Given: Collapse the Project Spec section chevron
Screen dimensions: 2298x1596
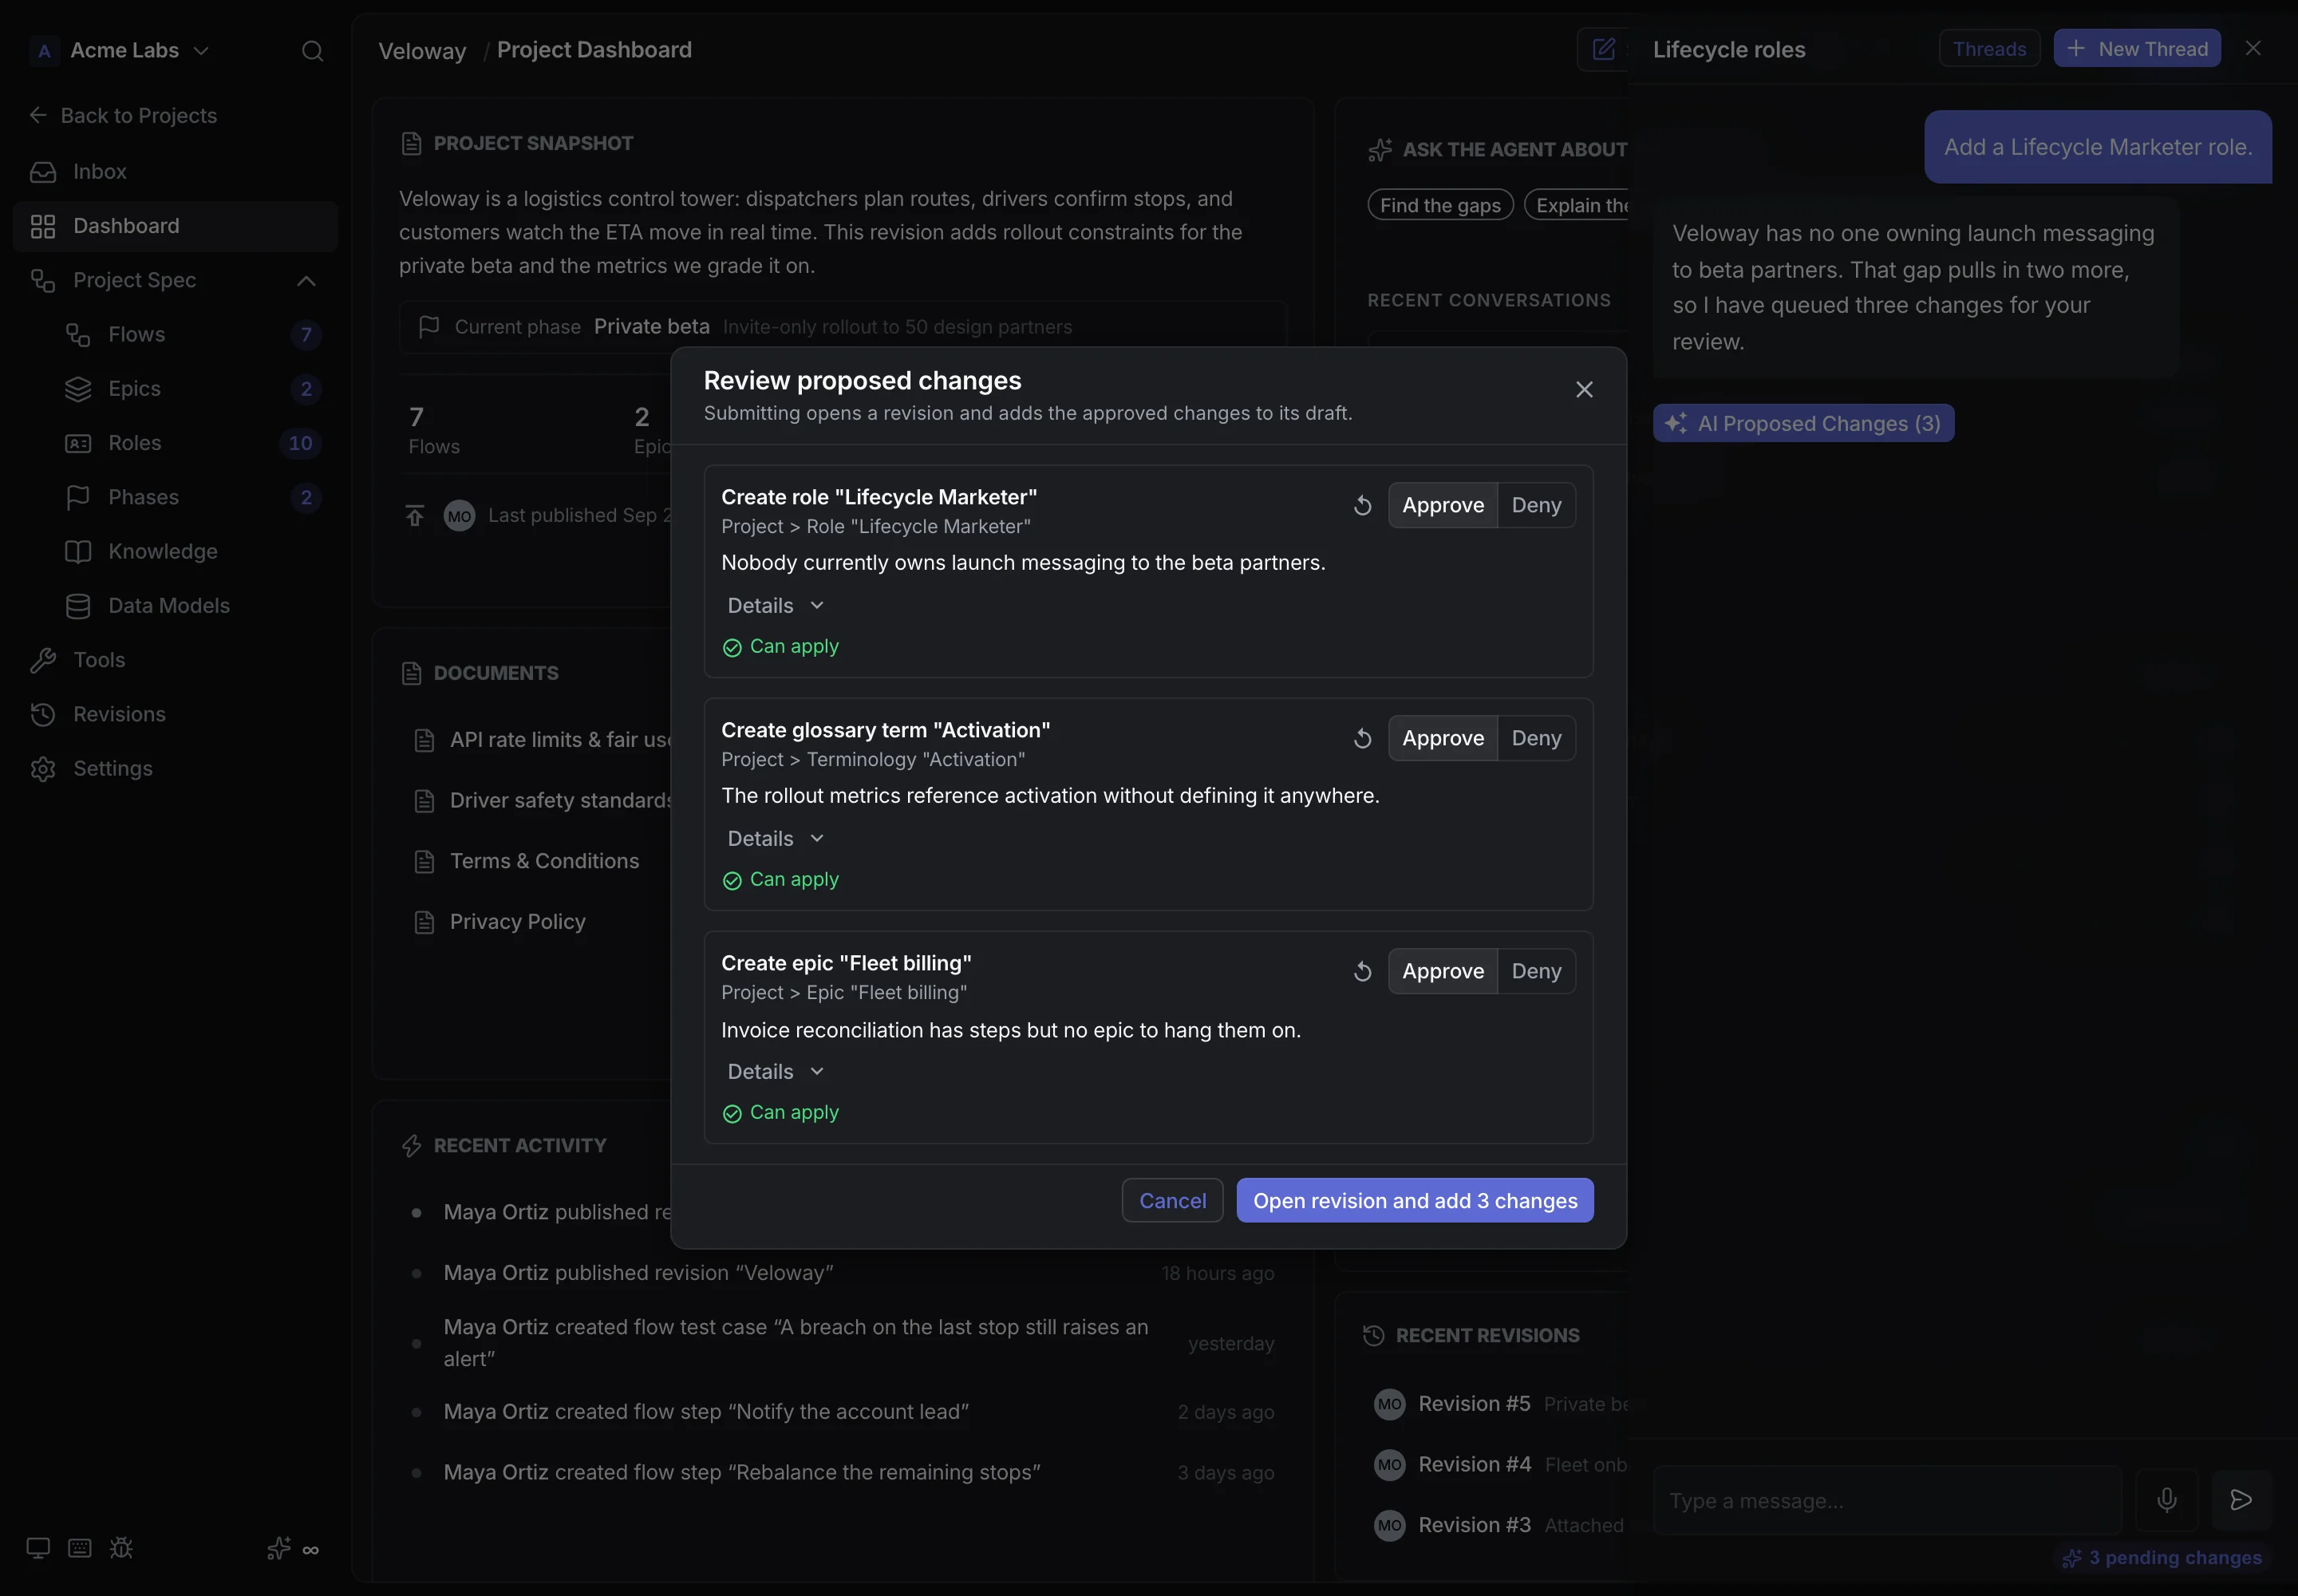Looking at the screenshot, I should (x=306, y=281).
